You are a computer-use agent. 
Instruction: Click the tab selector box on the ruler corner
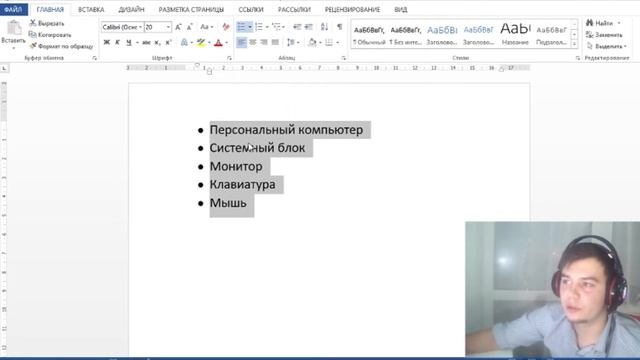[x=4, y=68]
